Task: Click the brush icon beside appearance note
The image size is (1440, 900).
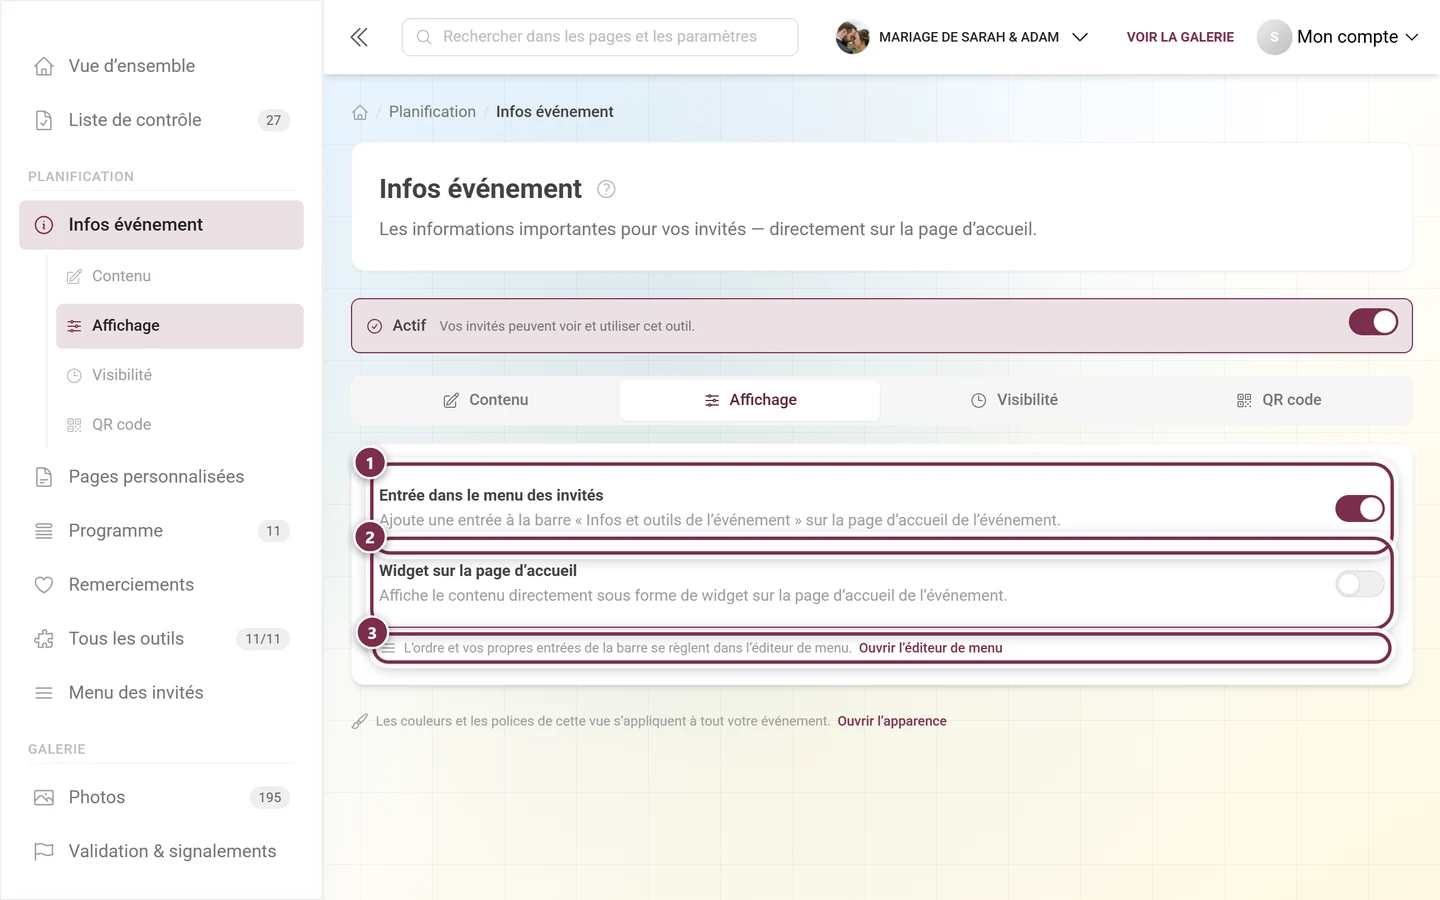Action: pos(360,721)
